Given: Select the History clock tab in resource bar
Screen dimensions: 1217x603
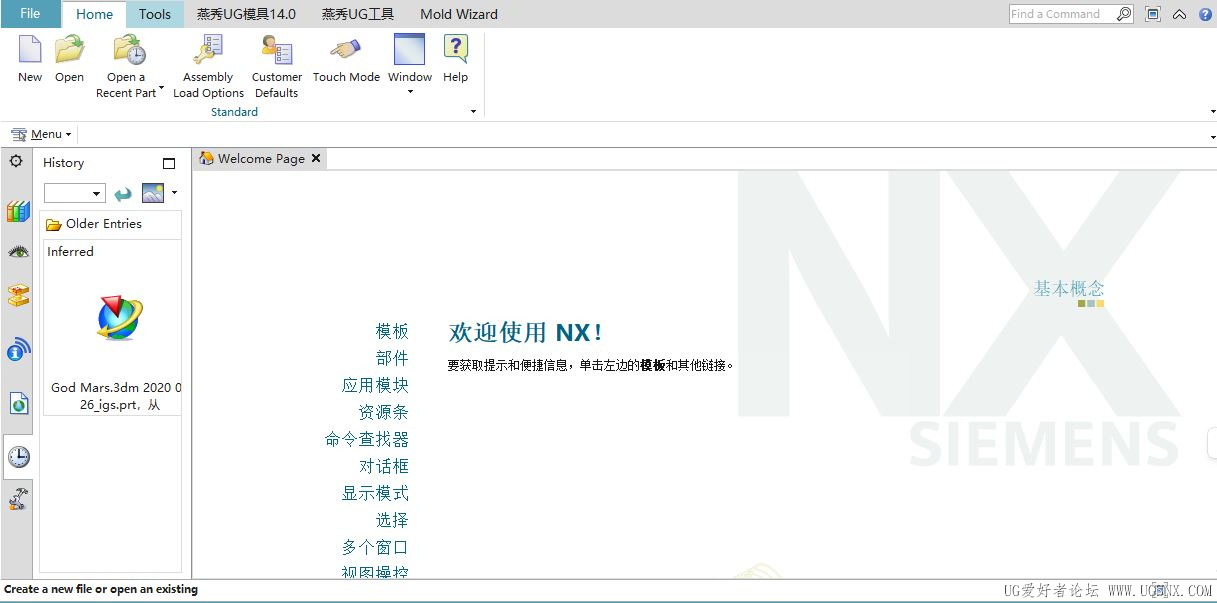Looking at the screenshot, I should tap(18, 457).
